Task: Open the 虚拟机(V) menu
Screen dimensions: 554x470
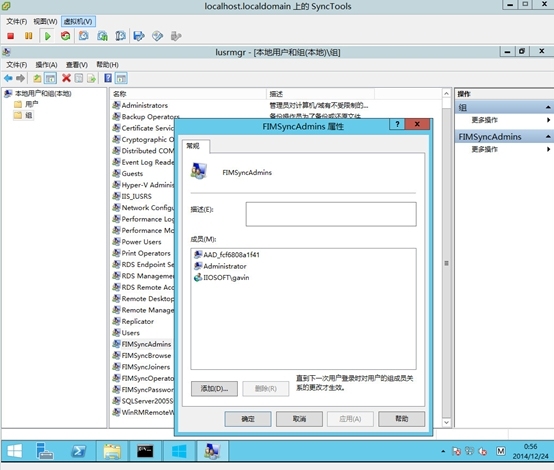Action: coord(78,22)
